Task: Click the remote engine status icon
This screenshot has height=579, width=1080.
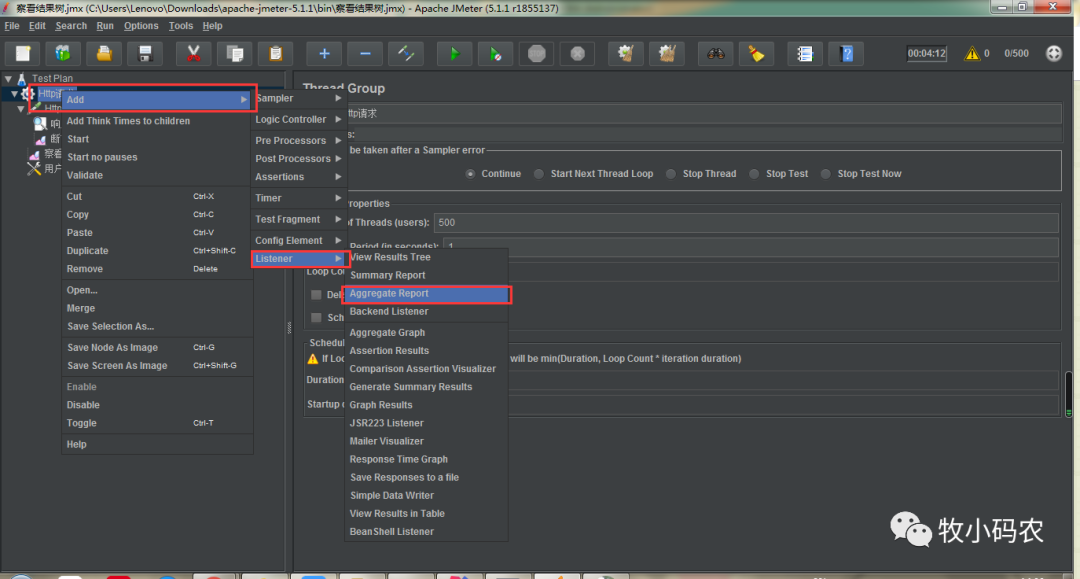Action: click(x=1054, y=53)
